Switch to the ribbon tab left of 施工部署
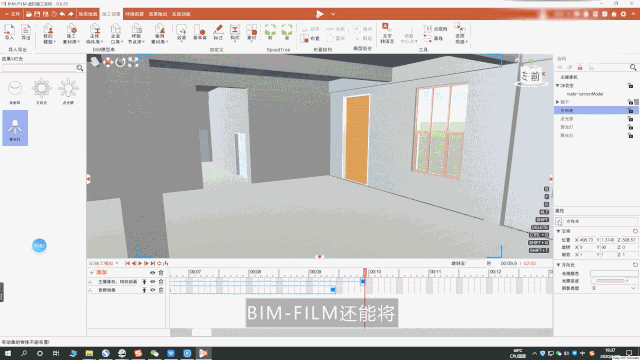 tap(88, 14)
